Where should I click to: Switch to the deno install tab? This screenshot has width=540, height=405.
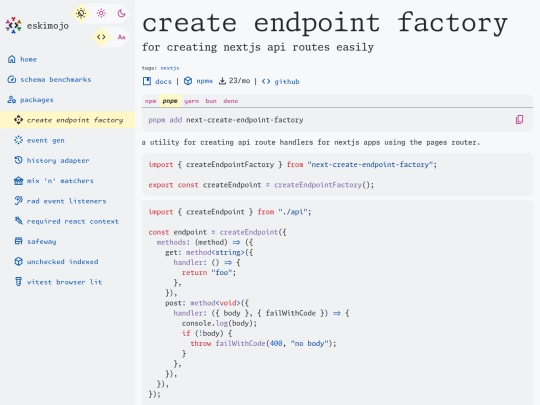point(231,101)
